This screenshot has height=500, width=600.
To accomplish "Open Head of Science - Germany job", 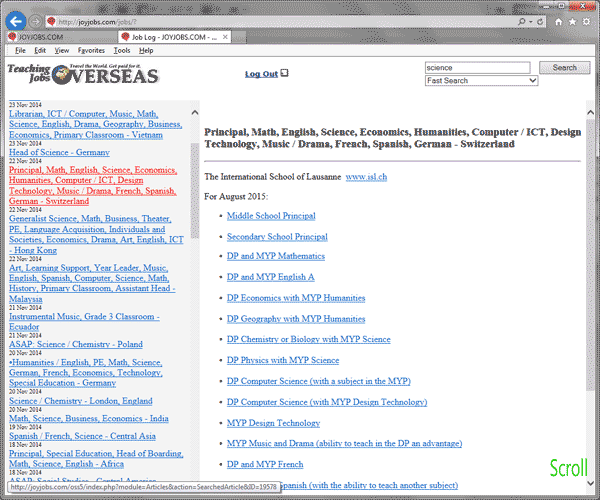I will tap(59, 152).
